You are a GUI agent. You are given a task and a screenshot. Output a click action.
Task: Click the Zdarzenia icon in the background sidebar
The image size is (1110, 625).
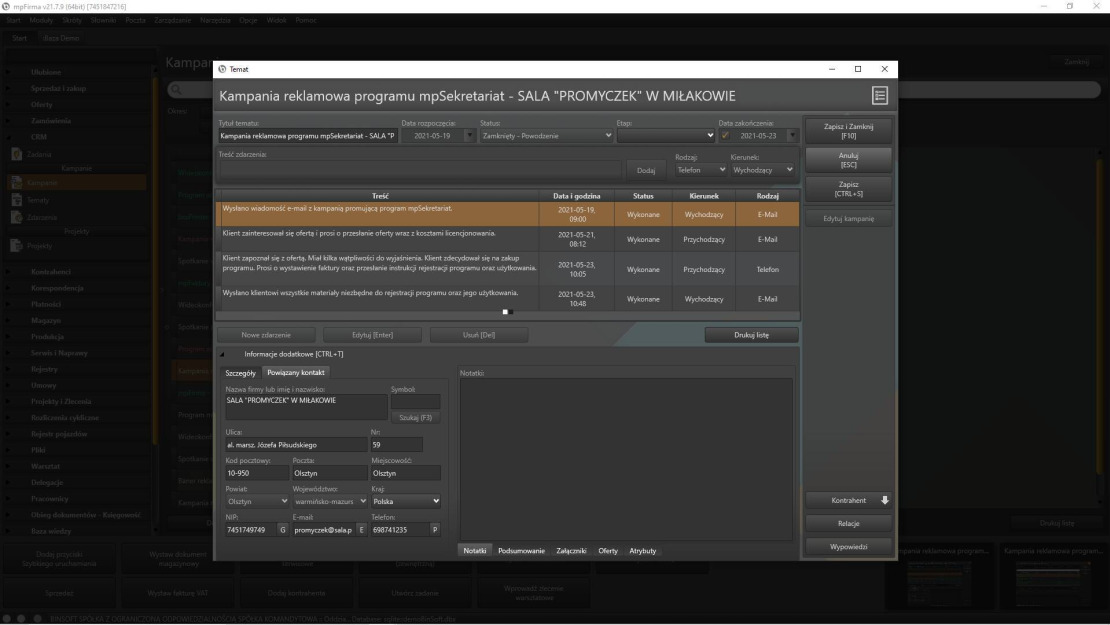coord(16,217)
